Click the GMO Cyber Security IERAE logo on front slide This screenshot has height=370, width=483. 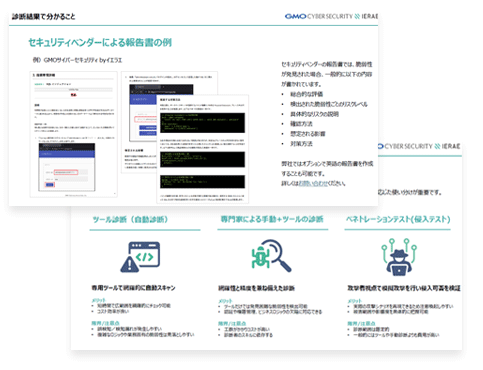[331, 16]
